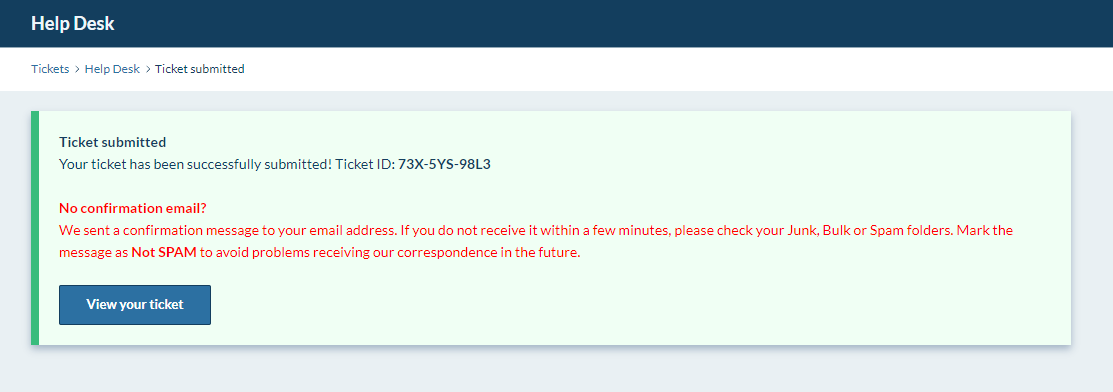Viewport: 1113px width, 392px height.
Task: Select the Ticket submitted breadcrumb item
Action: tap(199, 69)
